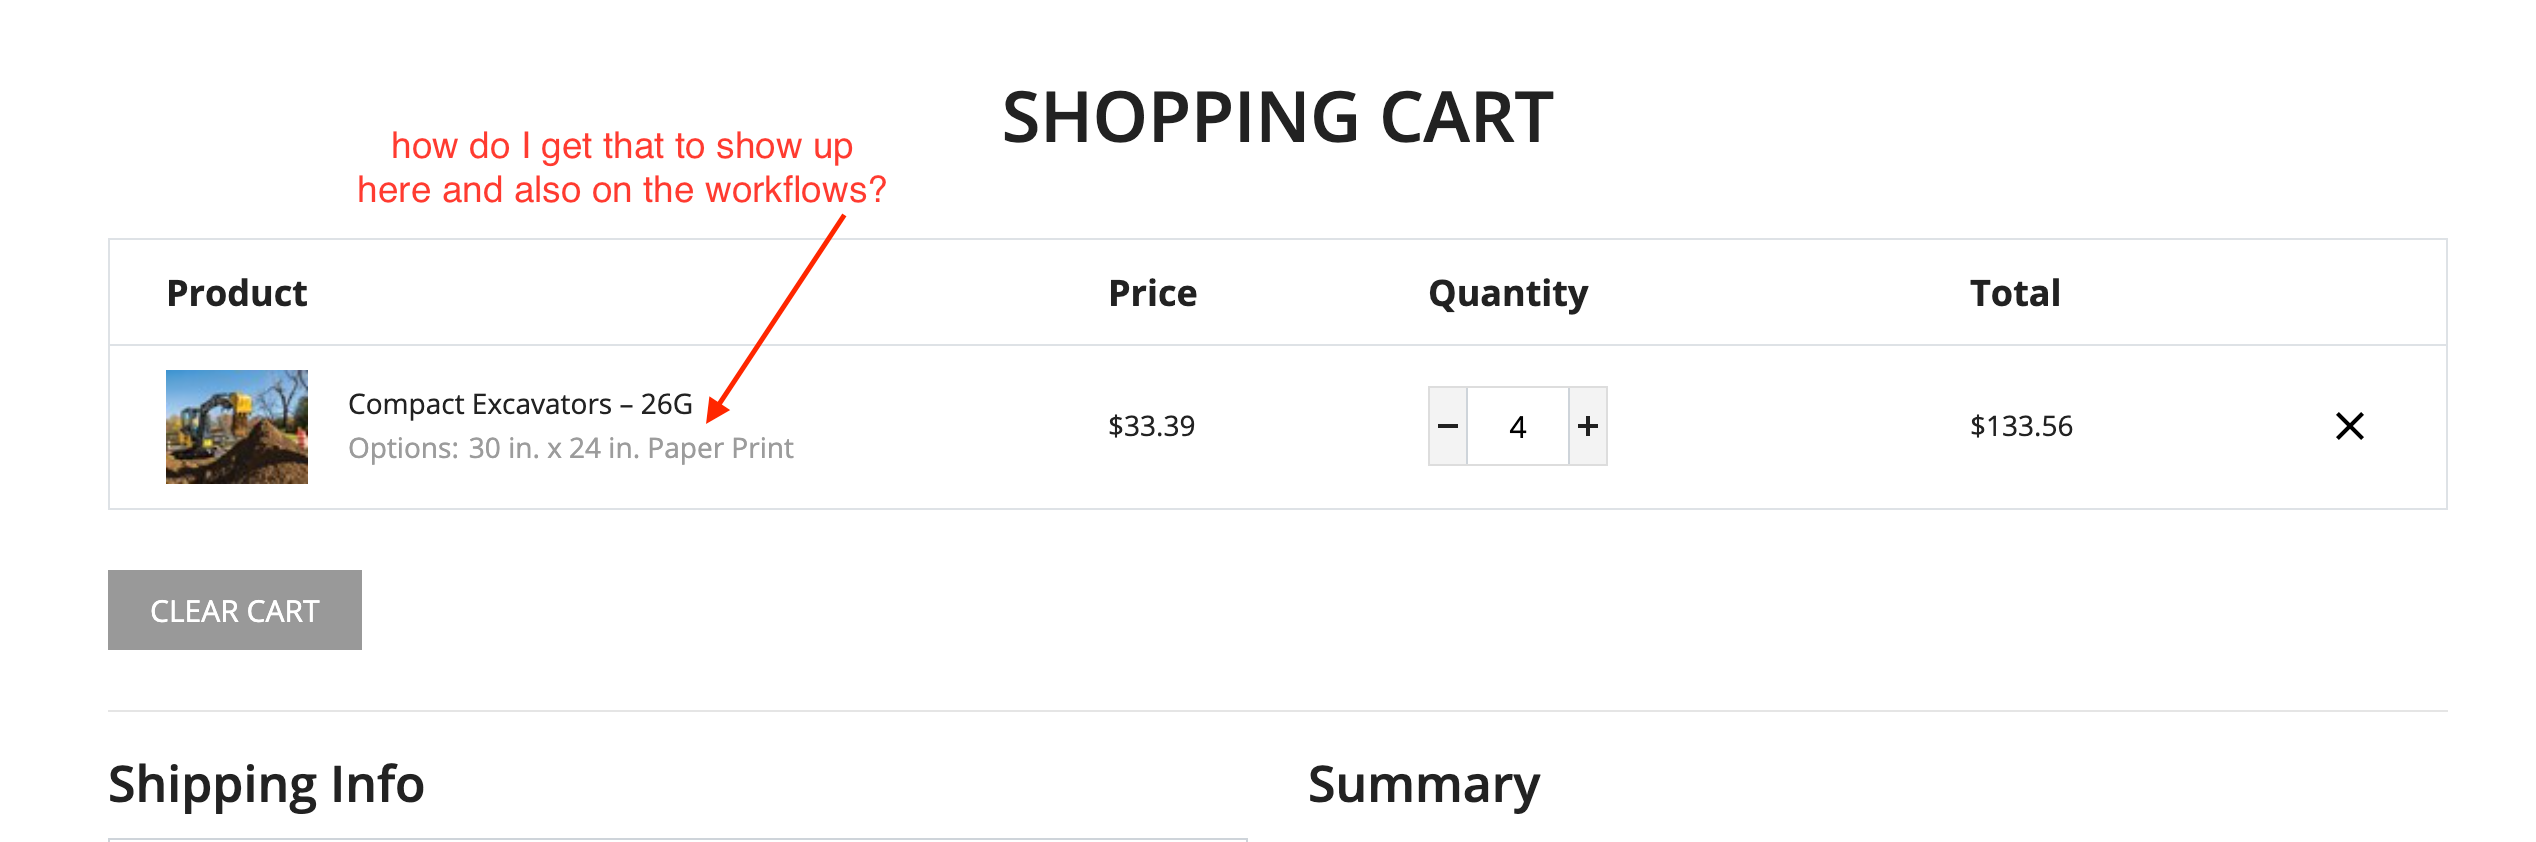Click the Summary section heading
2536x842 pixels.
pos(1424,784)
